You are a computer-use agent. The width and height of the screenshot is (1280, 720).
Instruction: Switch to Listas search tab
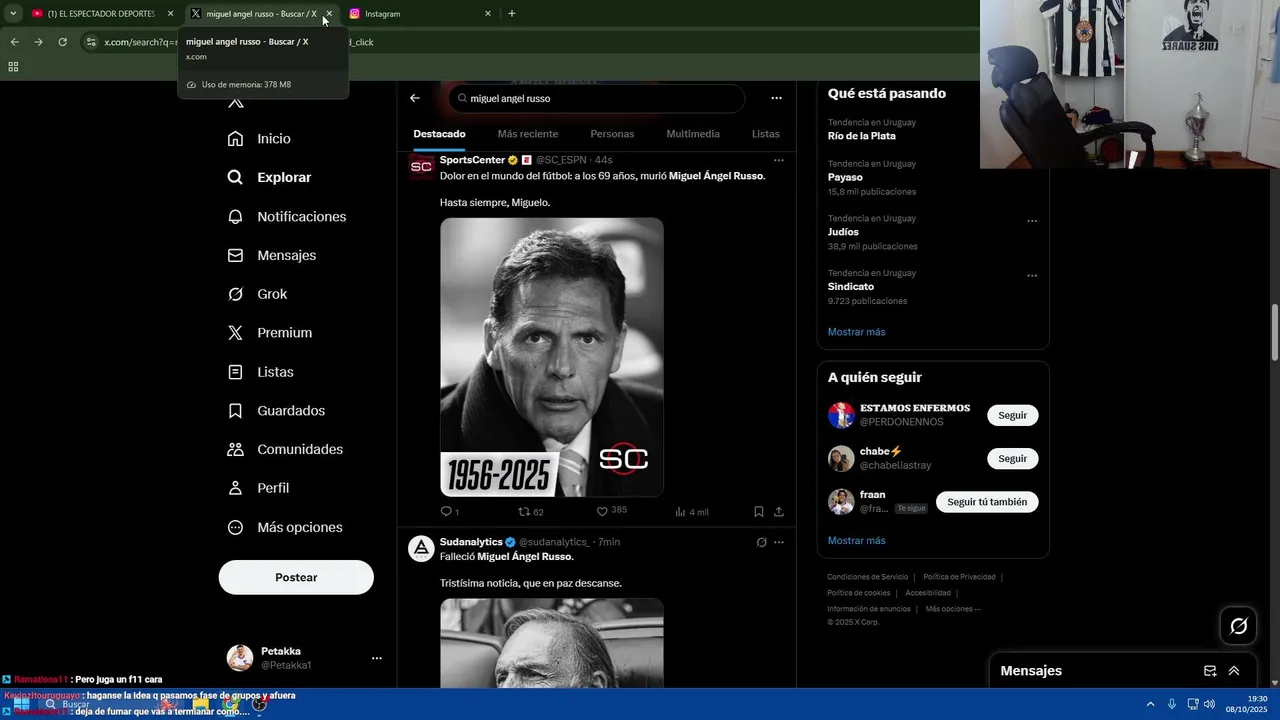[x=766, y=134]
